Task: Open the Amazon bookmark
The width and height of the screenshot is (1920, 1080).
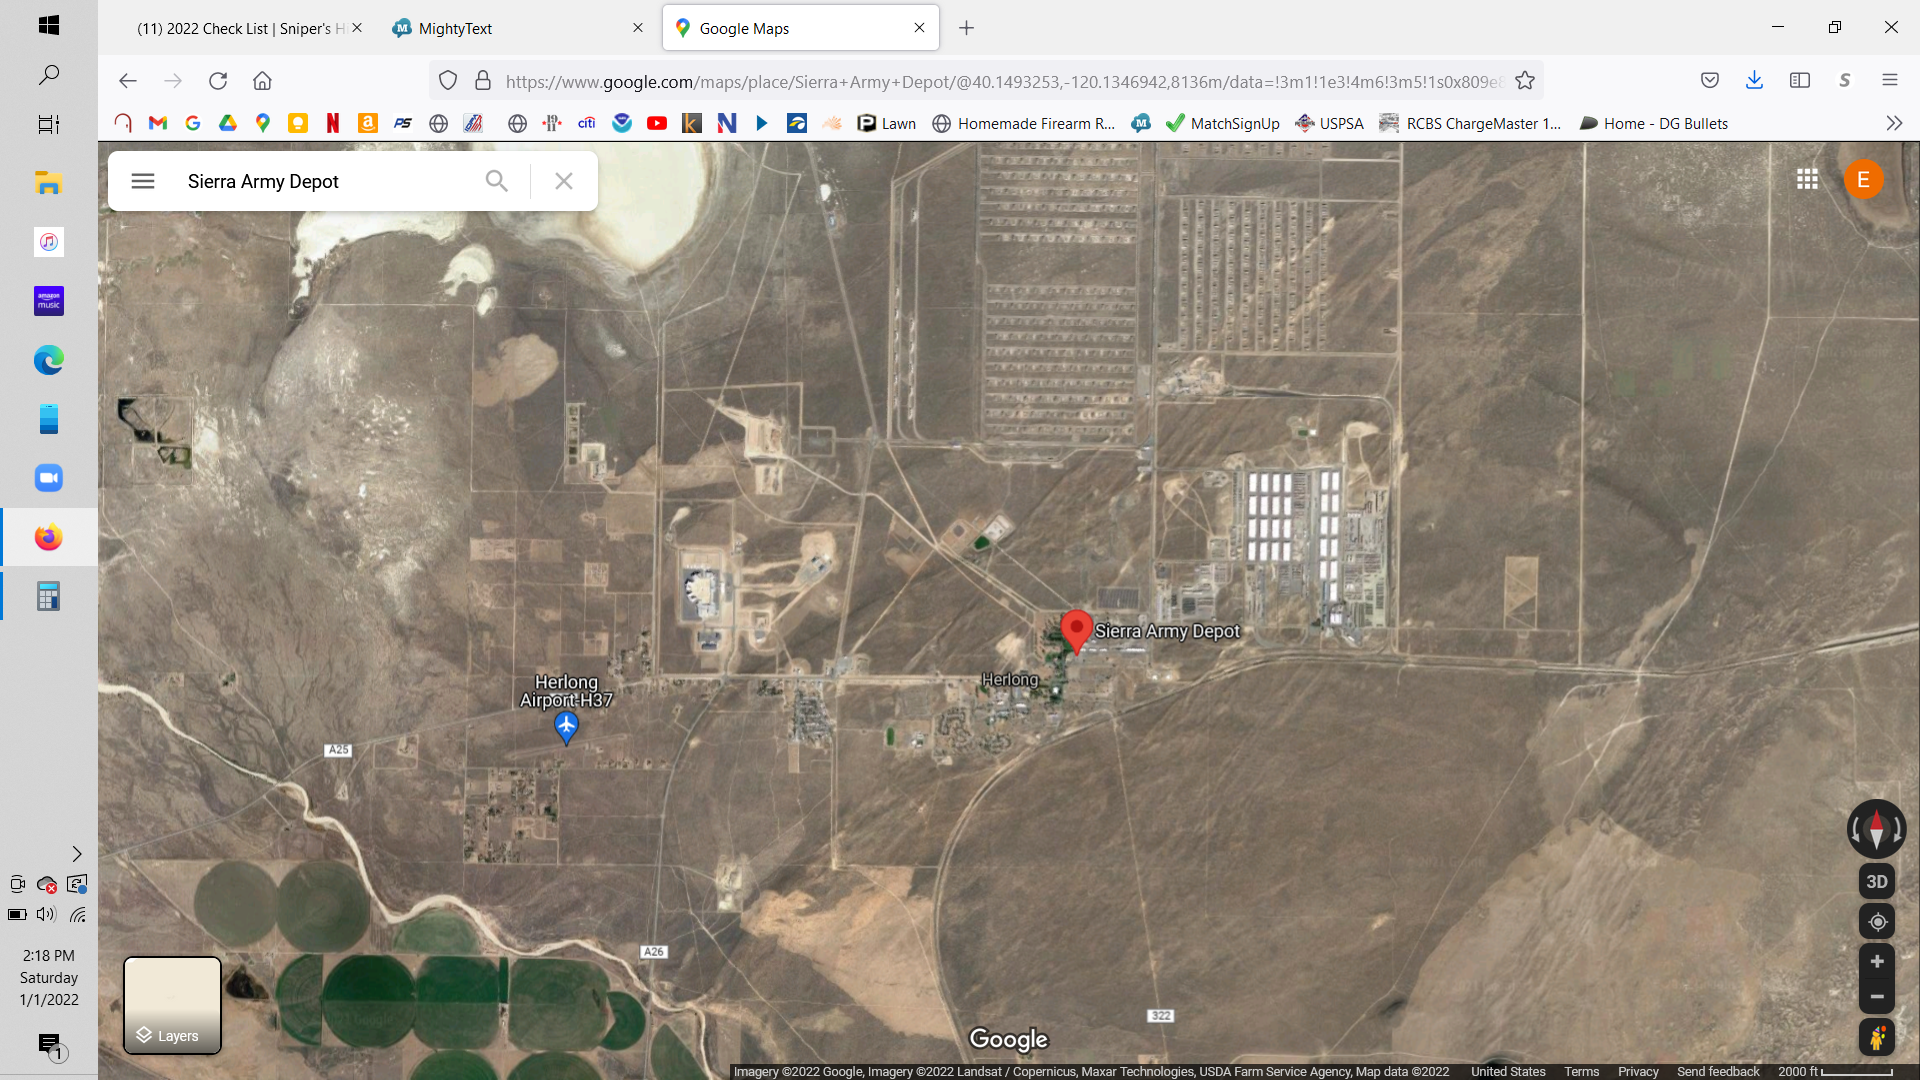Action: (368, 123)
